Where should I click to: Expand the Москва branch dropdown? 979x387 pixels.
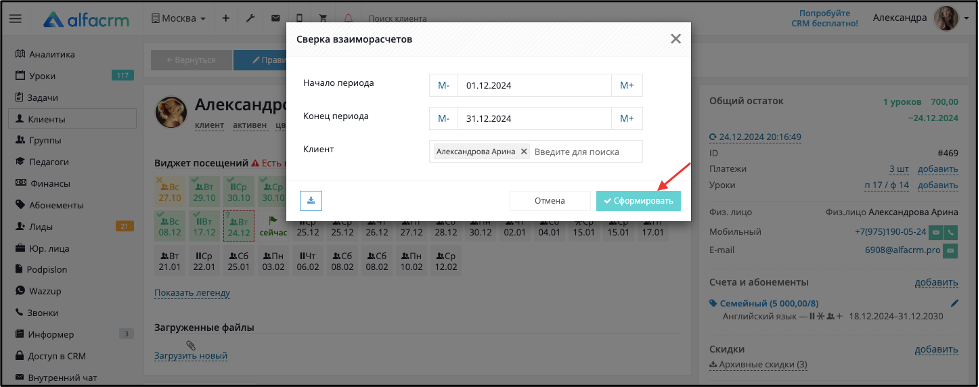(179, 19)
